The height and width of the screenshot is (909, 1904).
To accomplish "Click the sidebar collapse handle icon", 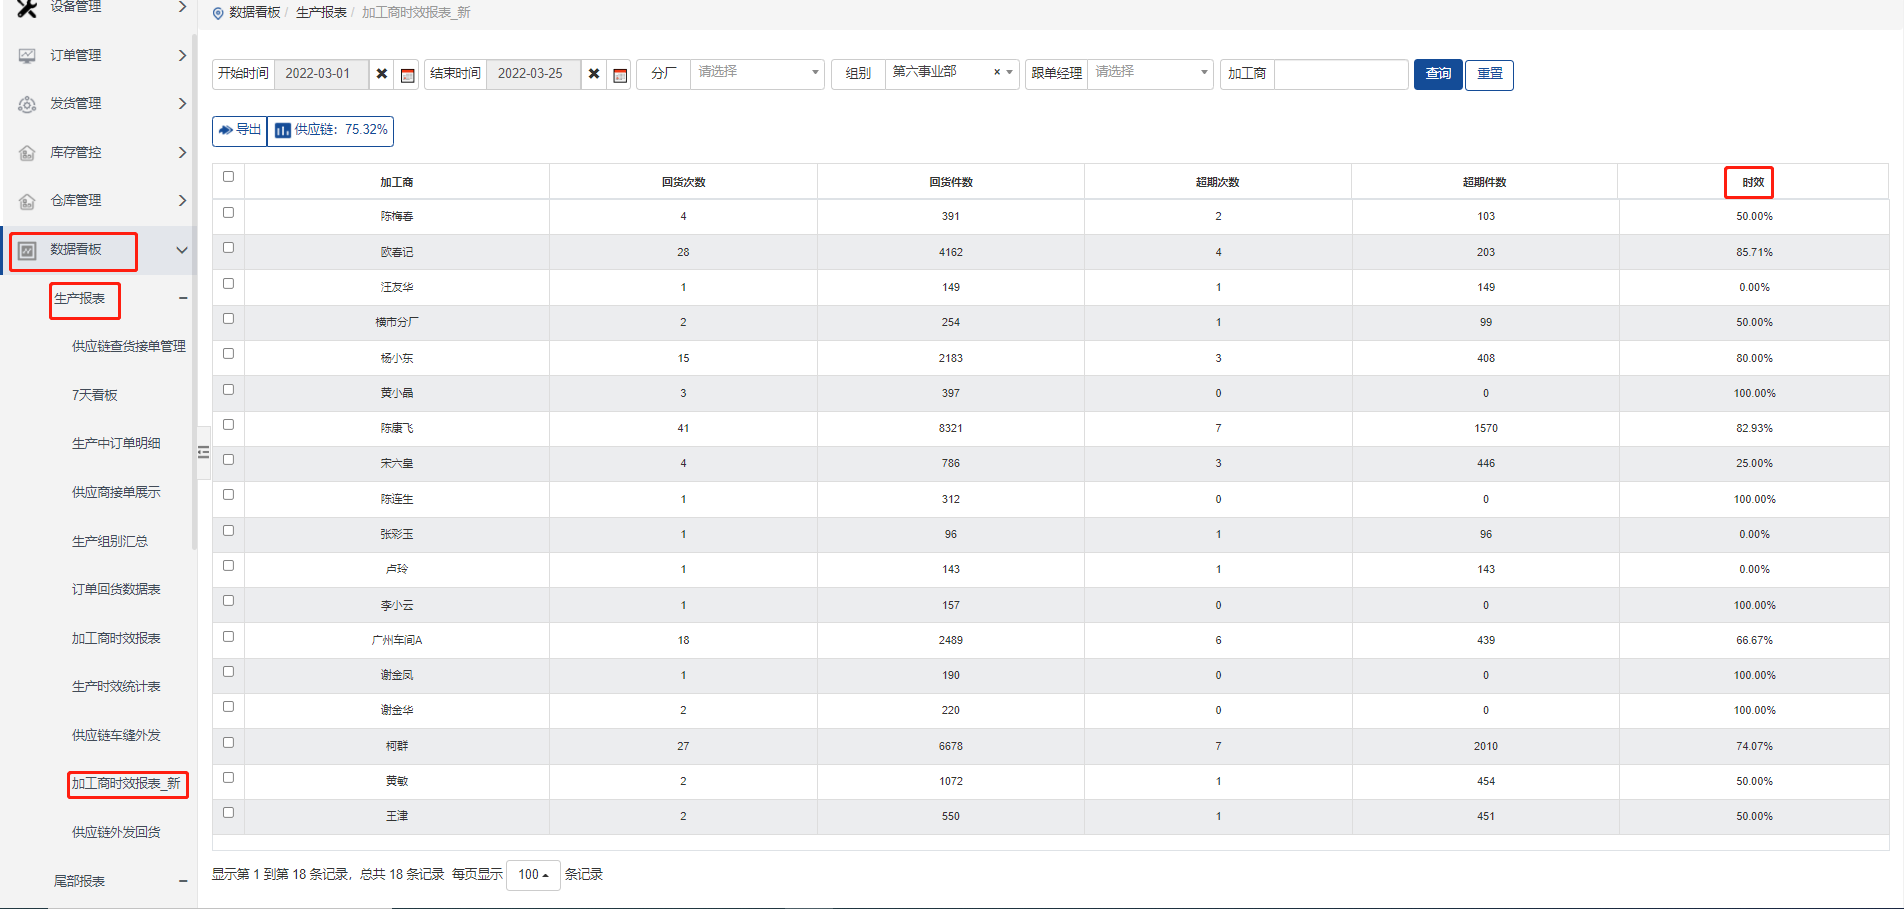I will tap(203, 452).
